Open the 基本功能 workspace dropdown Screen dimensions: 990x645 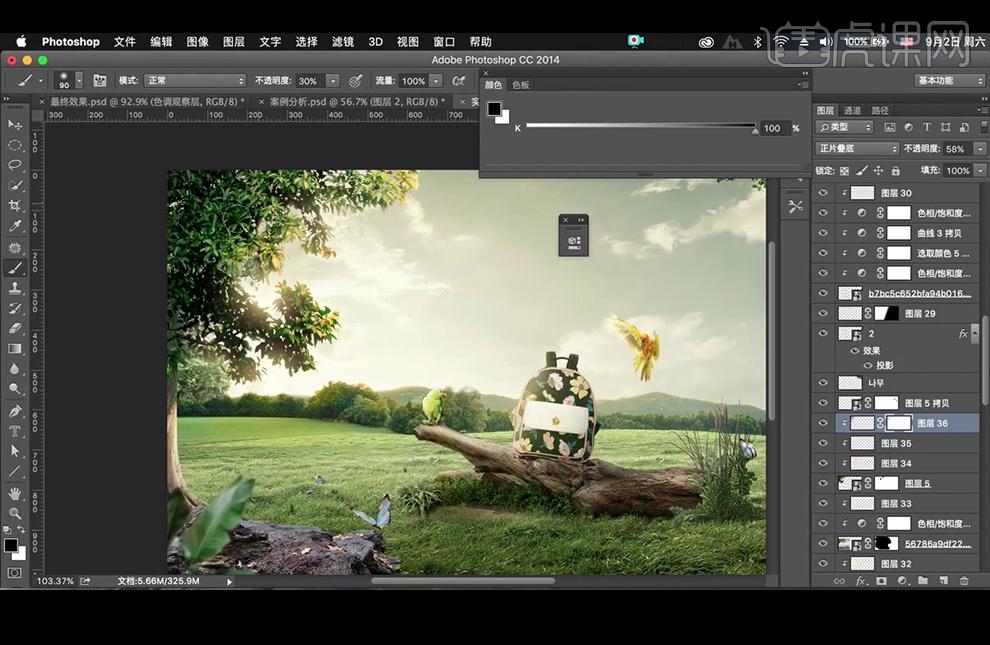(949, 81)
